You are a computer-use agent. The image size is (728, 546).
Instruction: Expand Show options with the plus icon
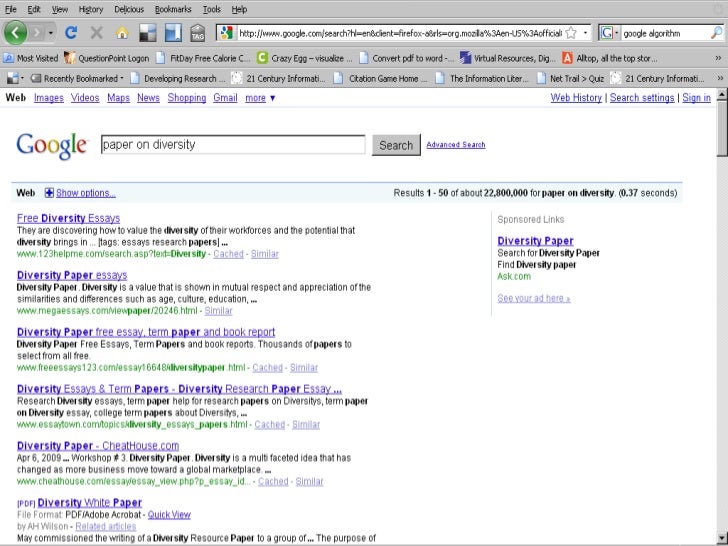tap(49, 193)
